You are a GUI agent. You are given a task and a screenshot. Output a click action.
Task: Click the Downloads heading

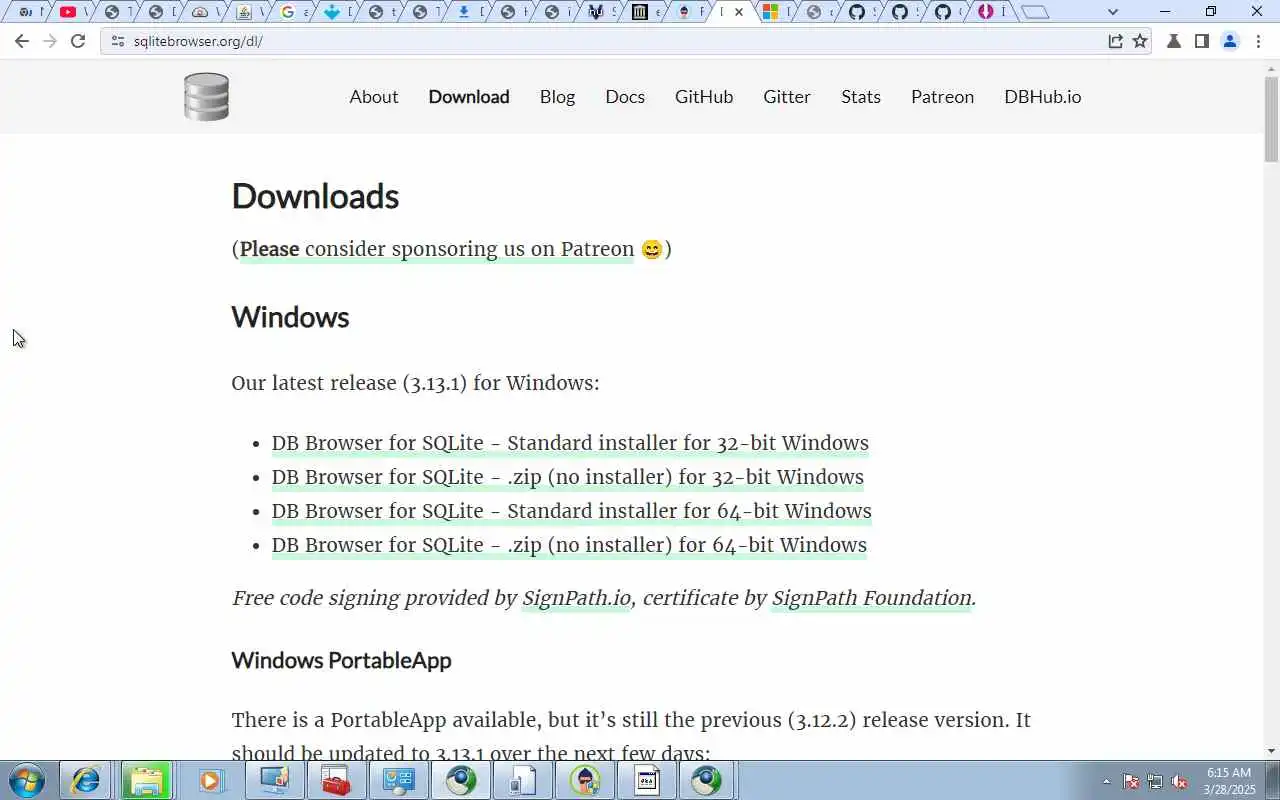315,196
